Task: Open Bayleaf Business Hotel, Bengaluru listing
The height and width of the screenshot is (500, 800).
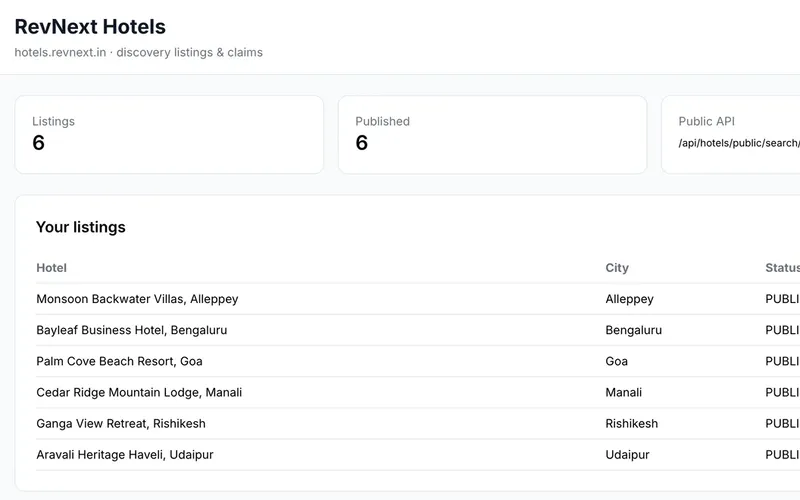Action: (132, 330)
